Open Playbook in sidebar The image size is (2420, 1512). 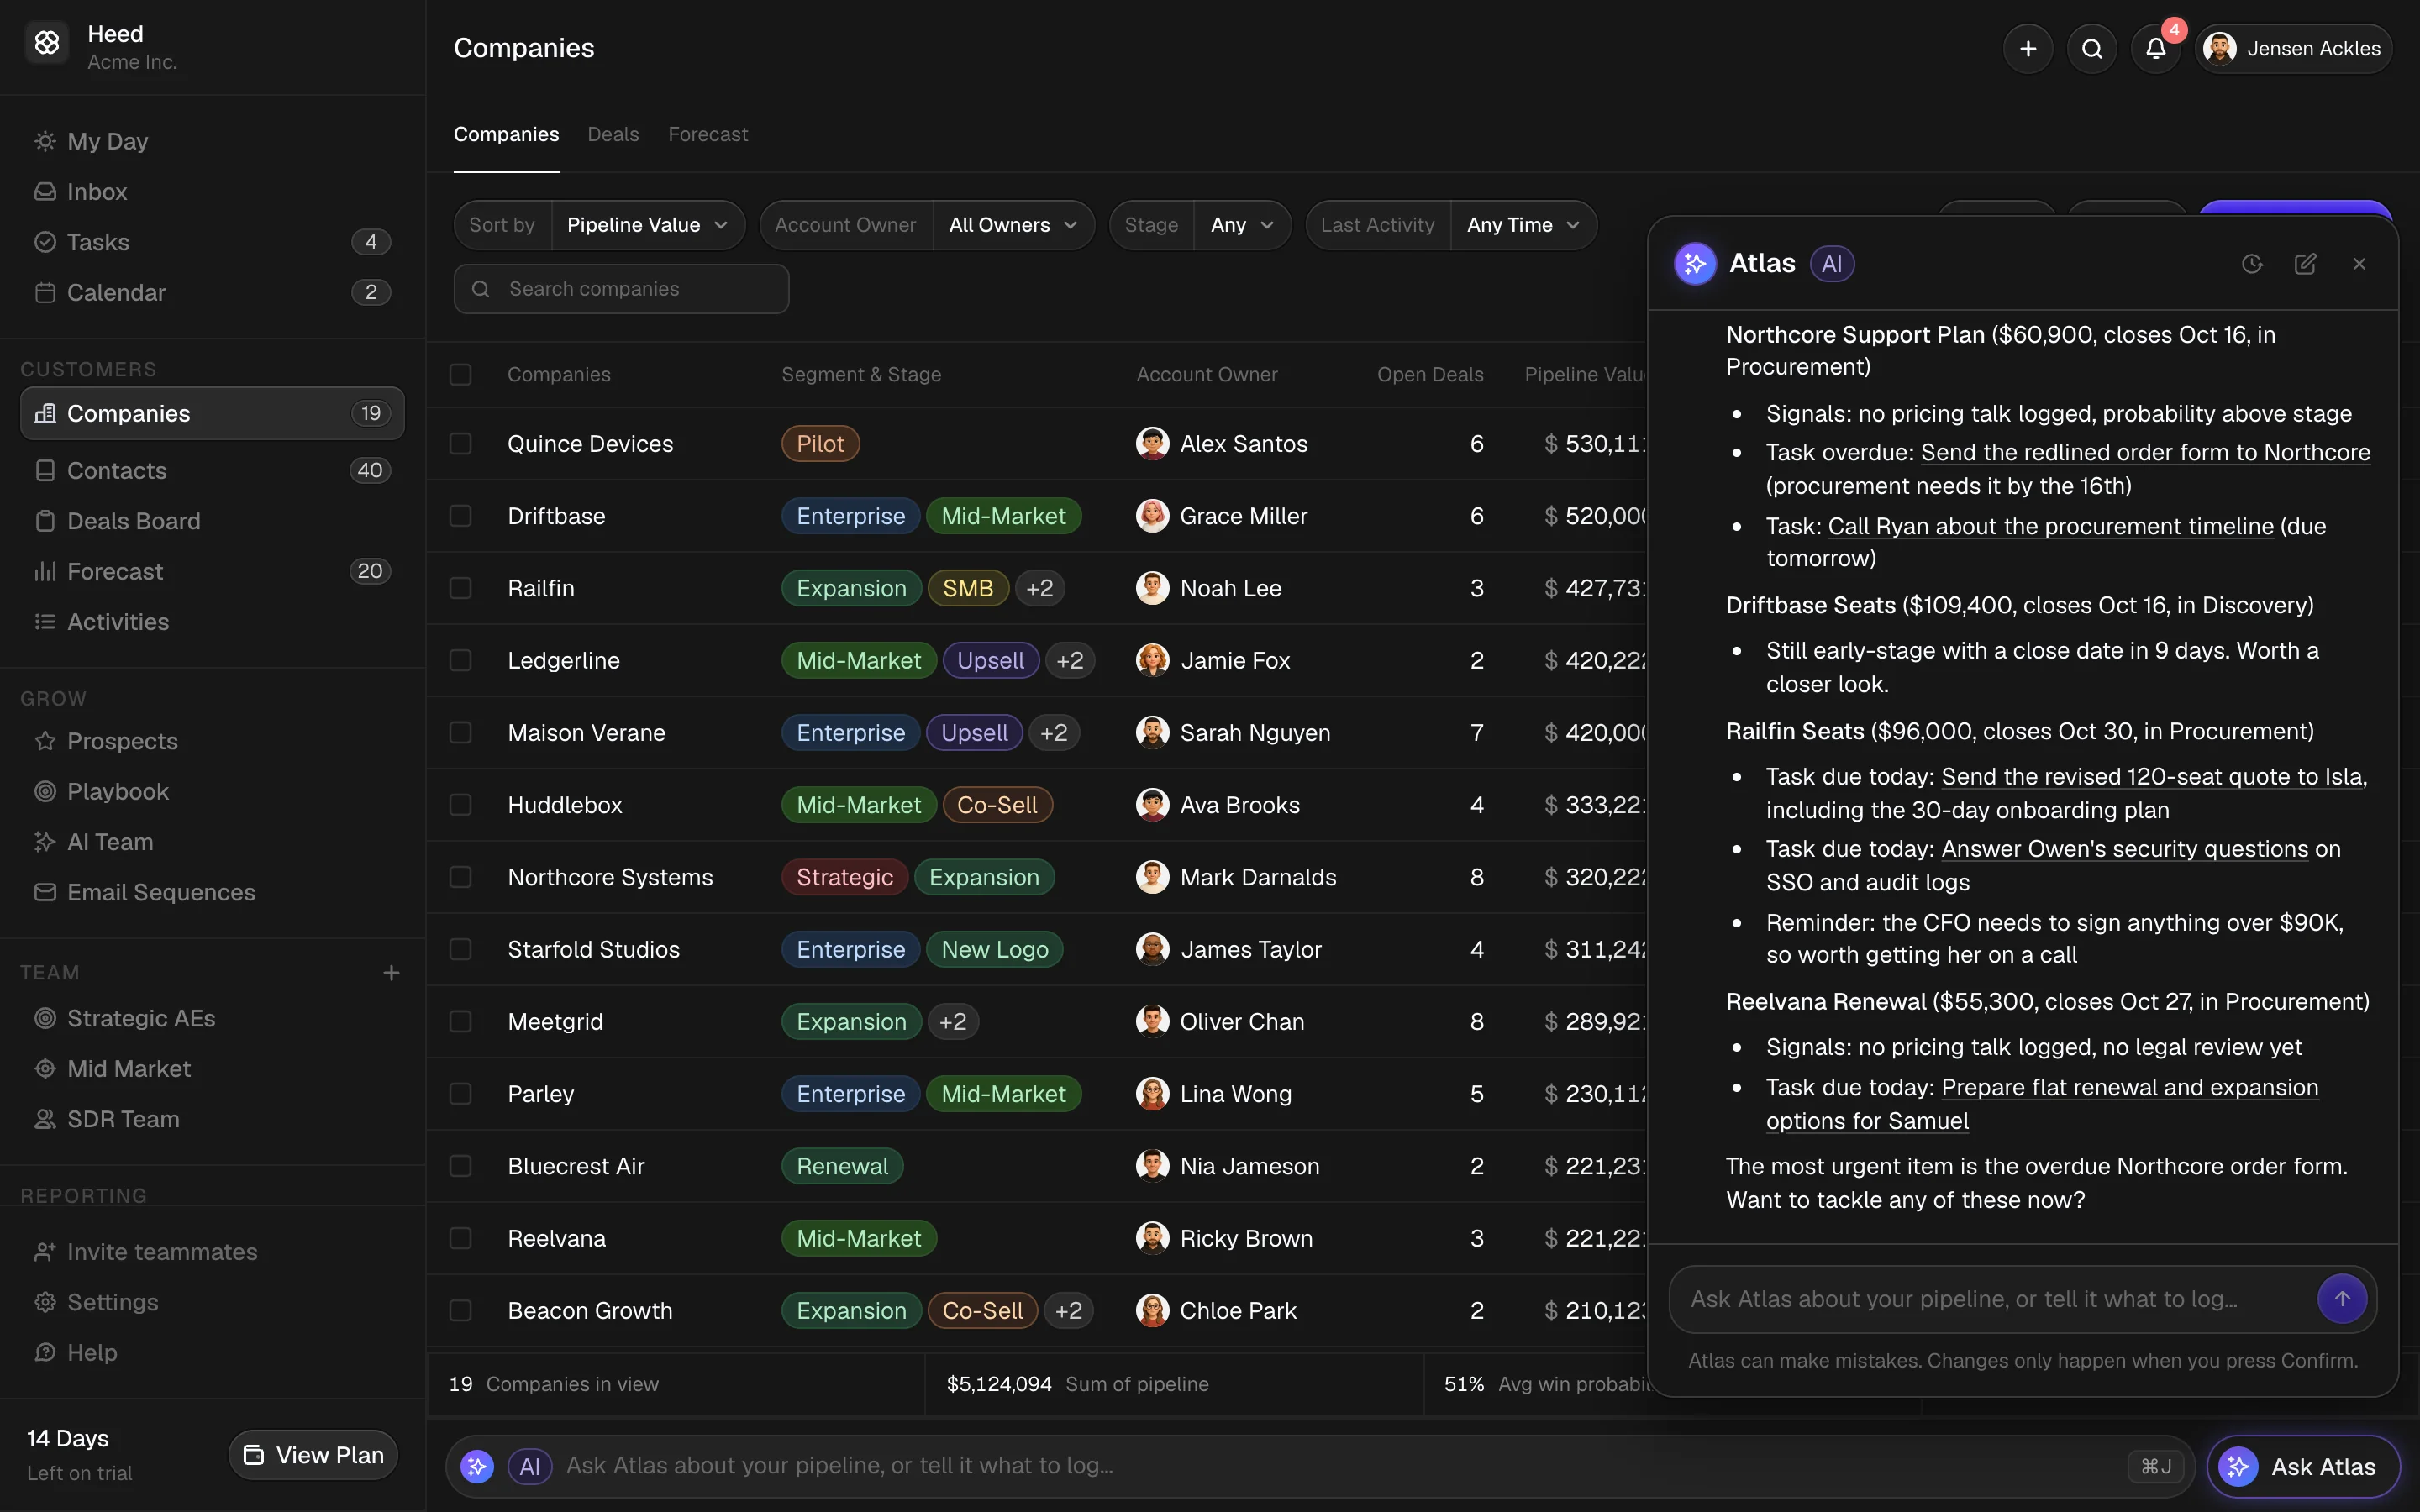(212, 791)
